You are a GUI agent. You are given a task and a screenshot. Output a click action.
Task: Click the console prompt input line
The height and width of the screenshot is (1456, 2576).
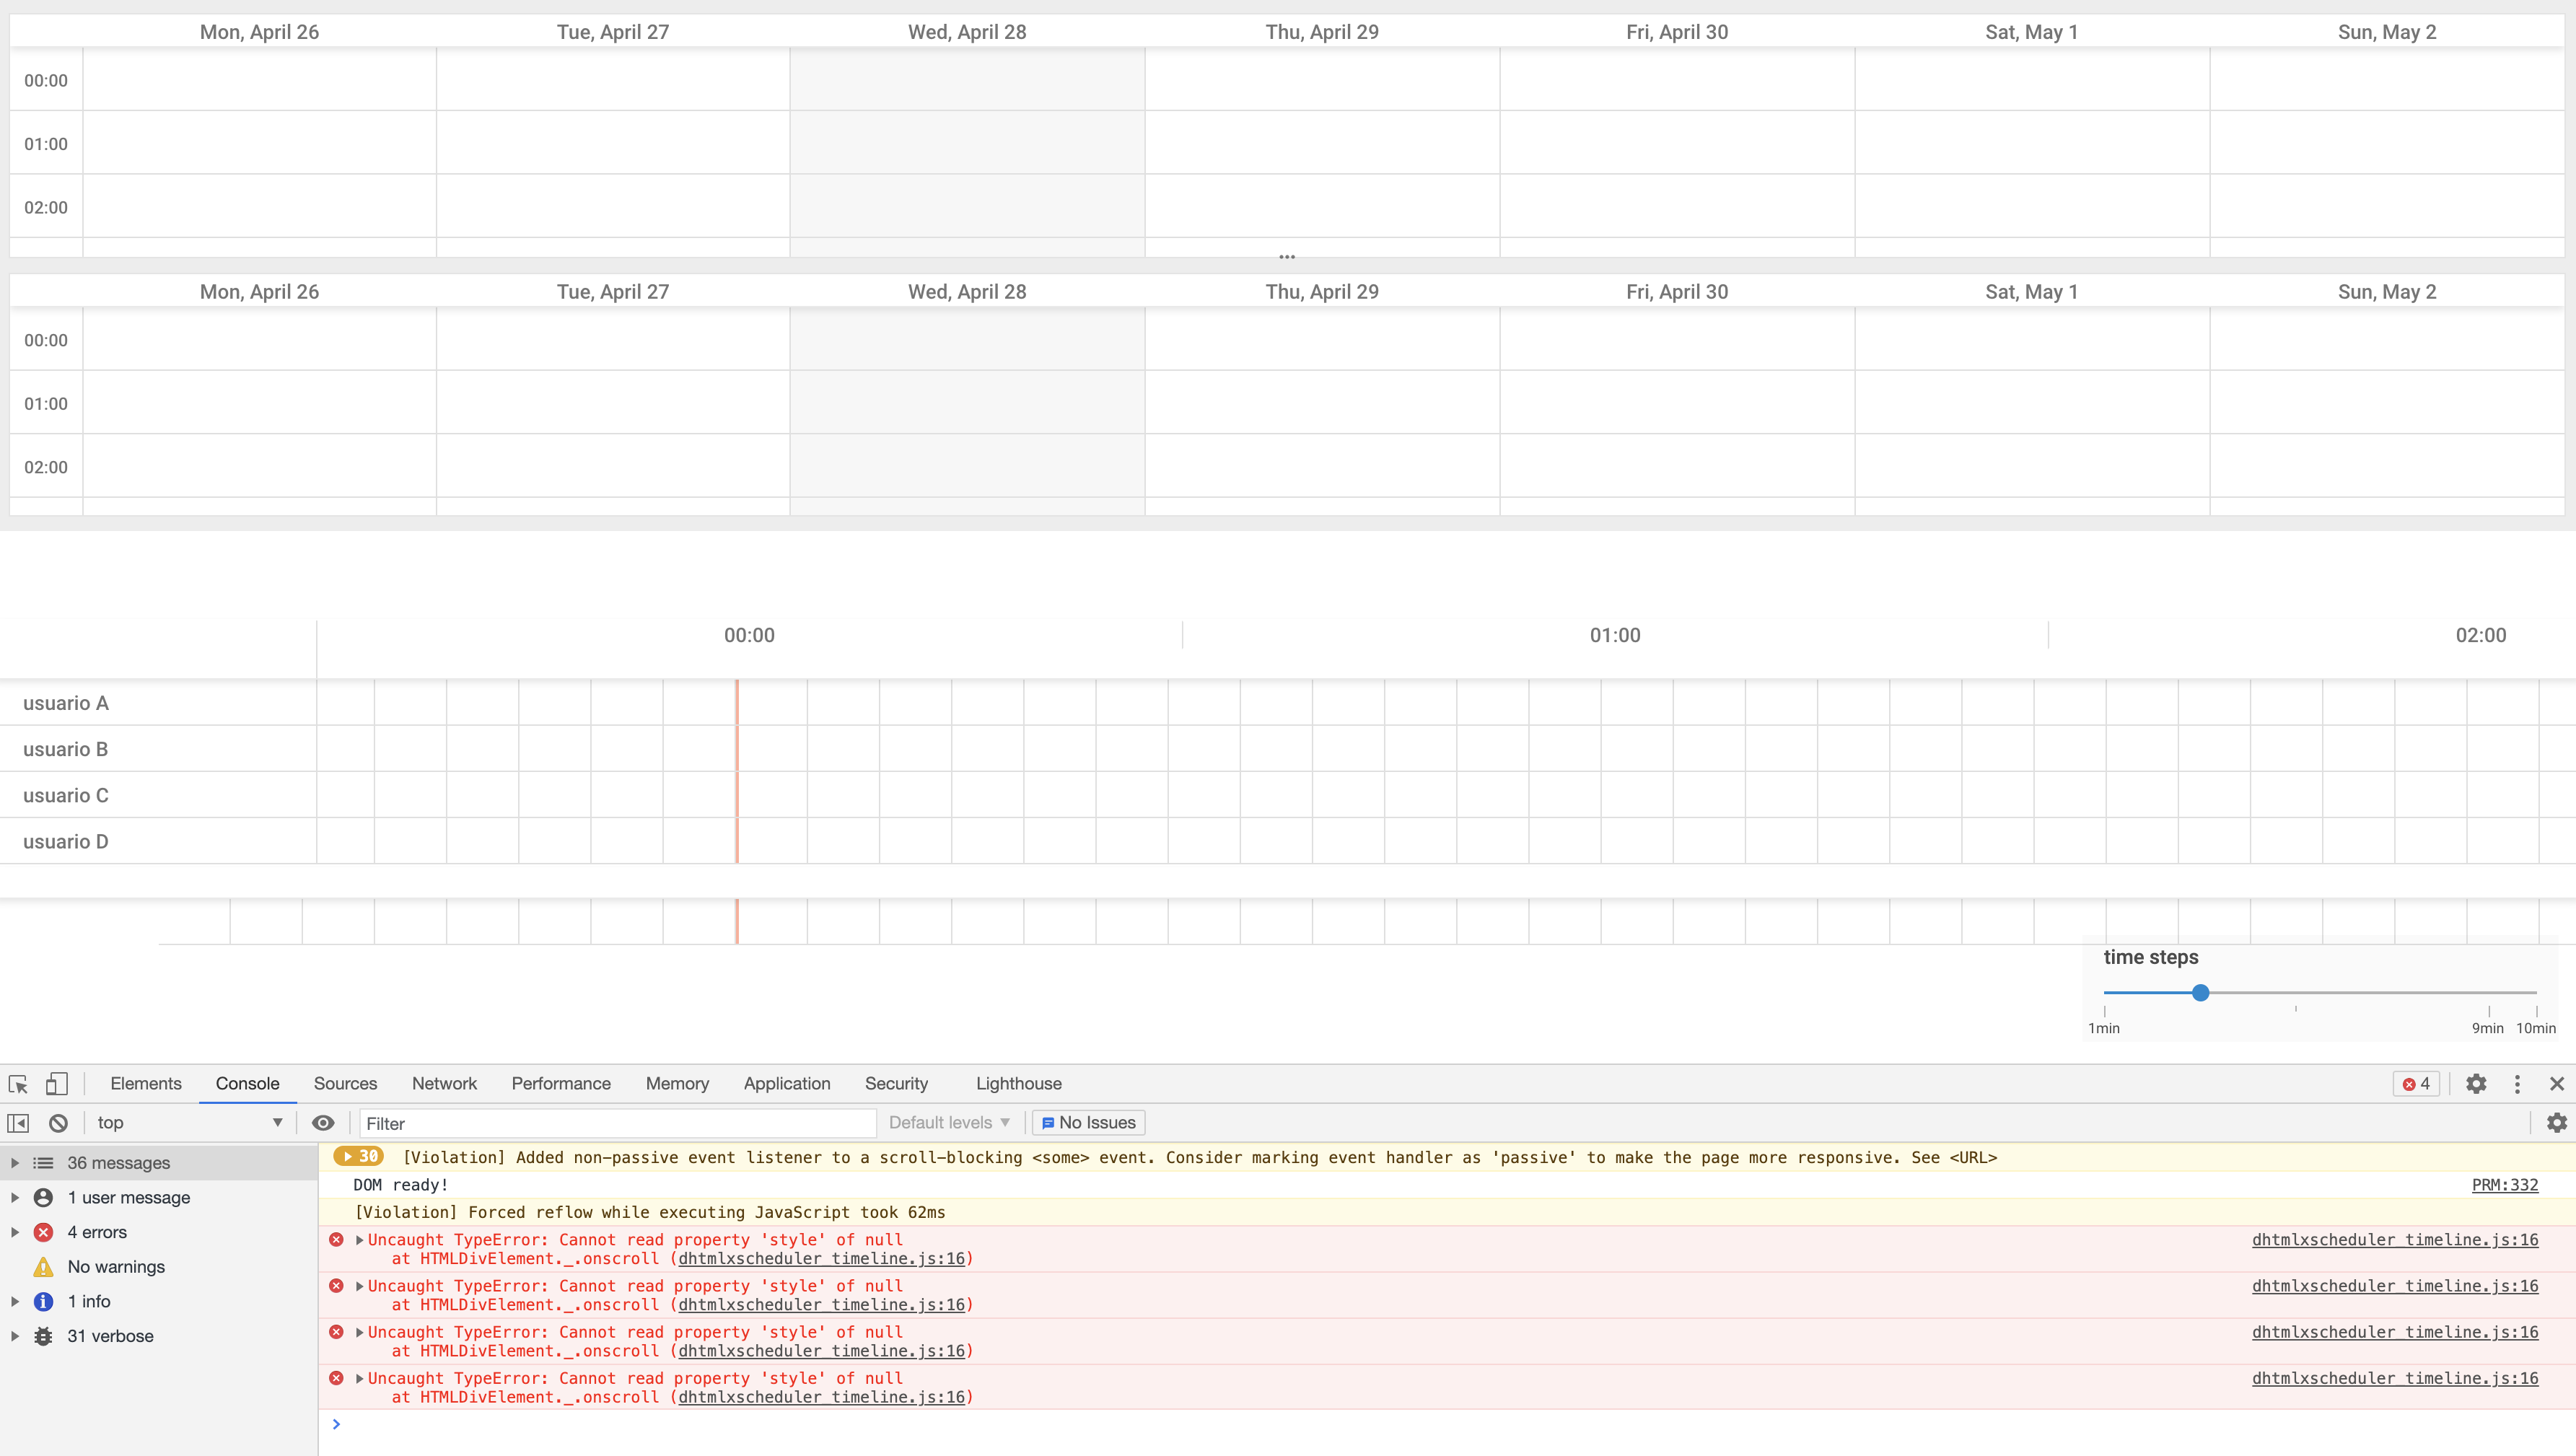click(x=1446, y=1425)
